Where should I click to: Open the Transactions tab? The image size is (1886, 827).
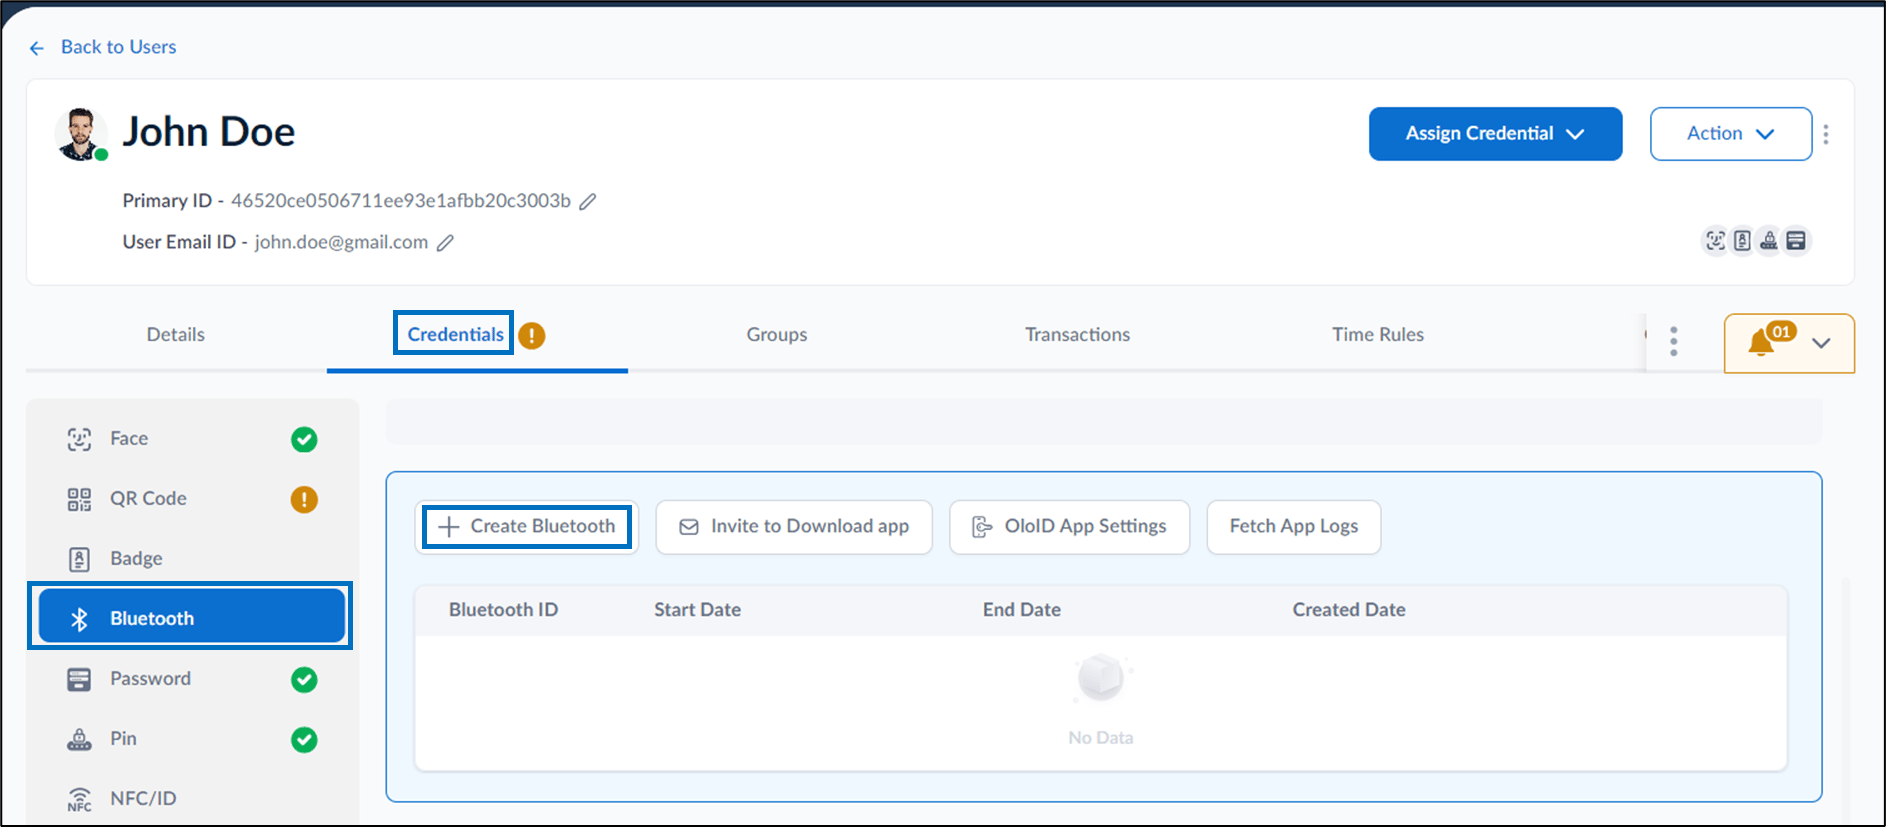(1077, 335)
